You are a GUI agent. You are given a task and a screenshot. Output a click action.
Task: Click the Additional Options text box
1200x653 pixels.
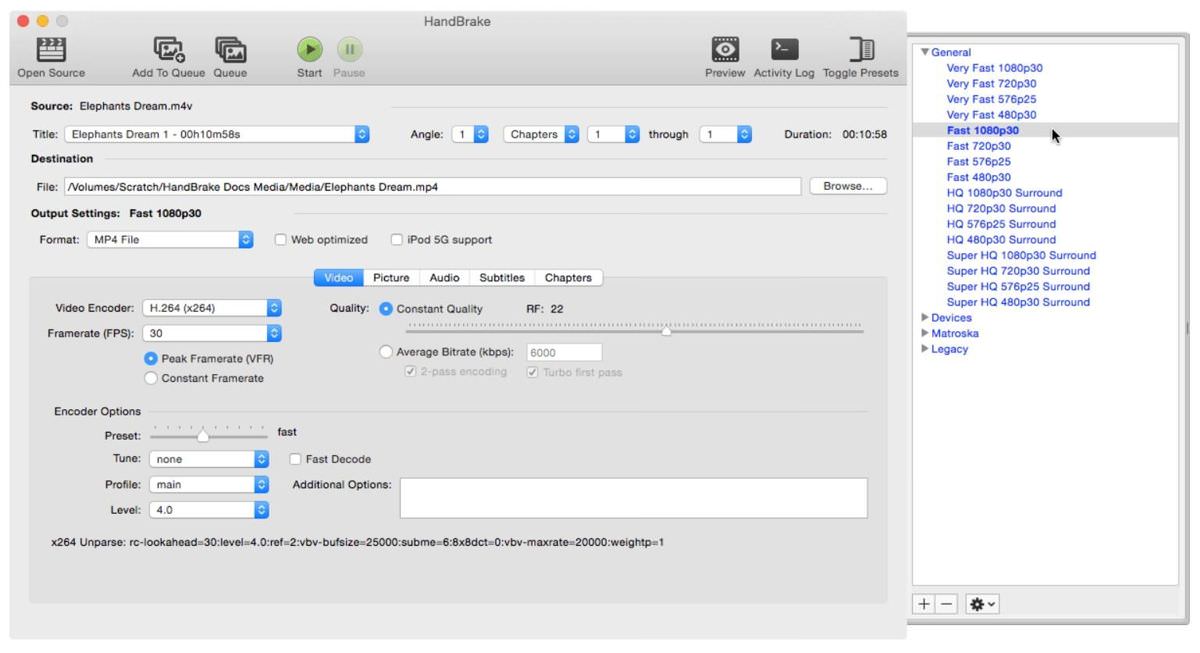pos(633,498)
